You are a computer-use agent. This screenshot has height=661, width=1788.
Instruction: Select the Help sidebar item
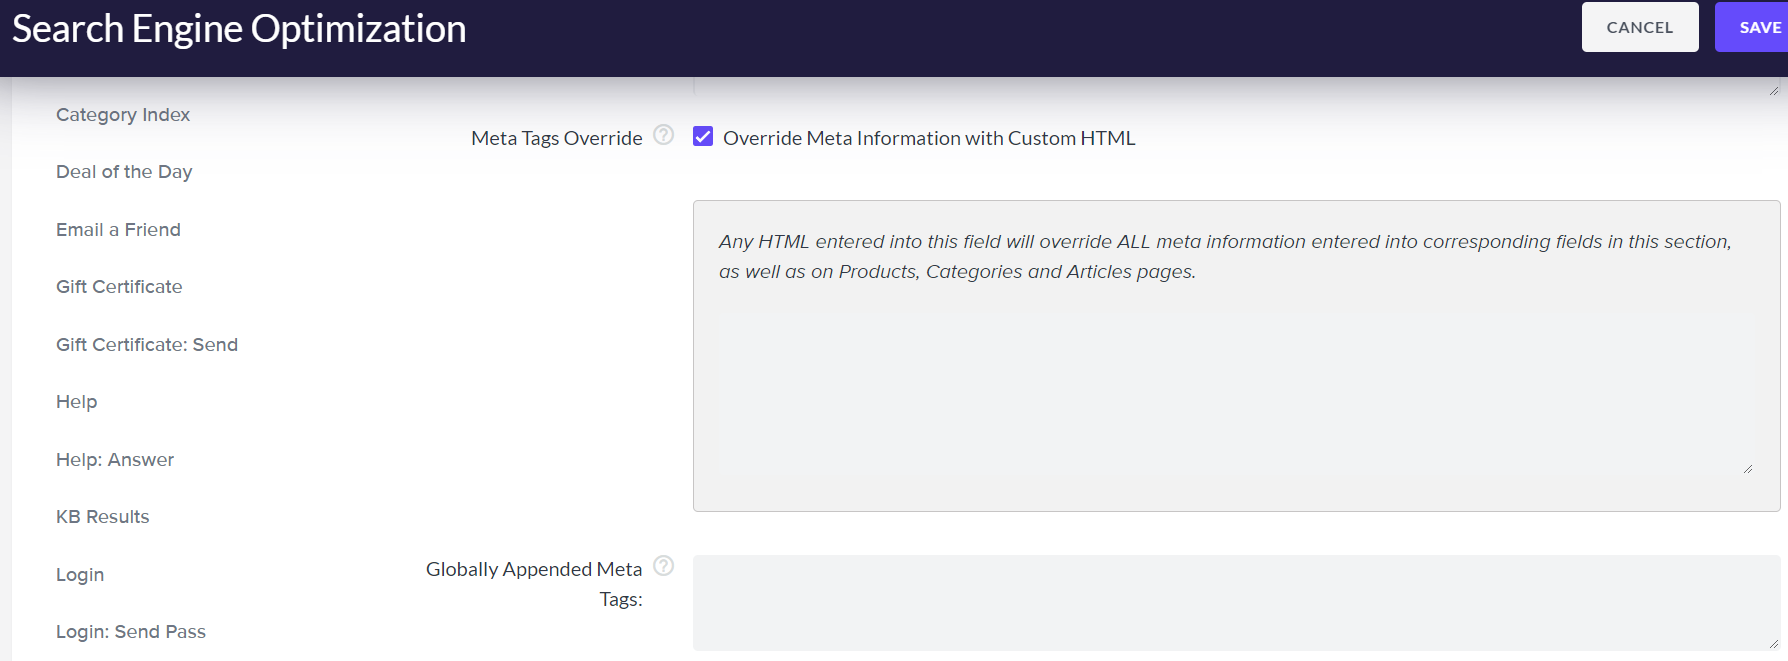pos(77,402)
